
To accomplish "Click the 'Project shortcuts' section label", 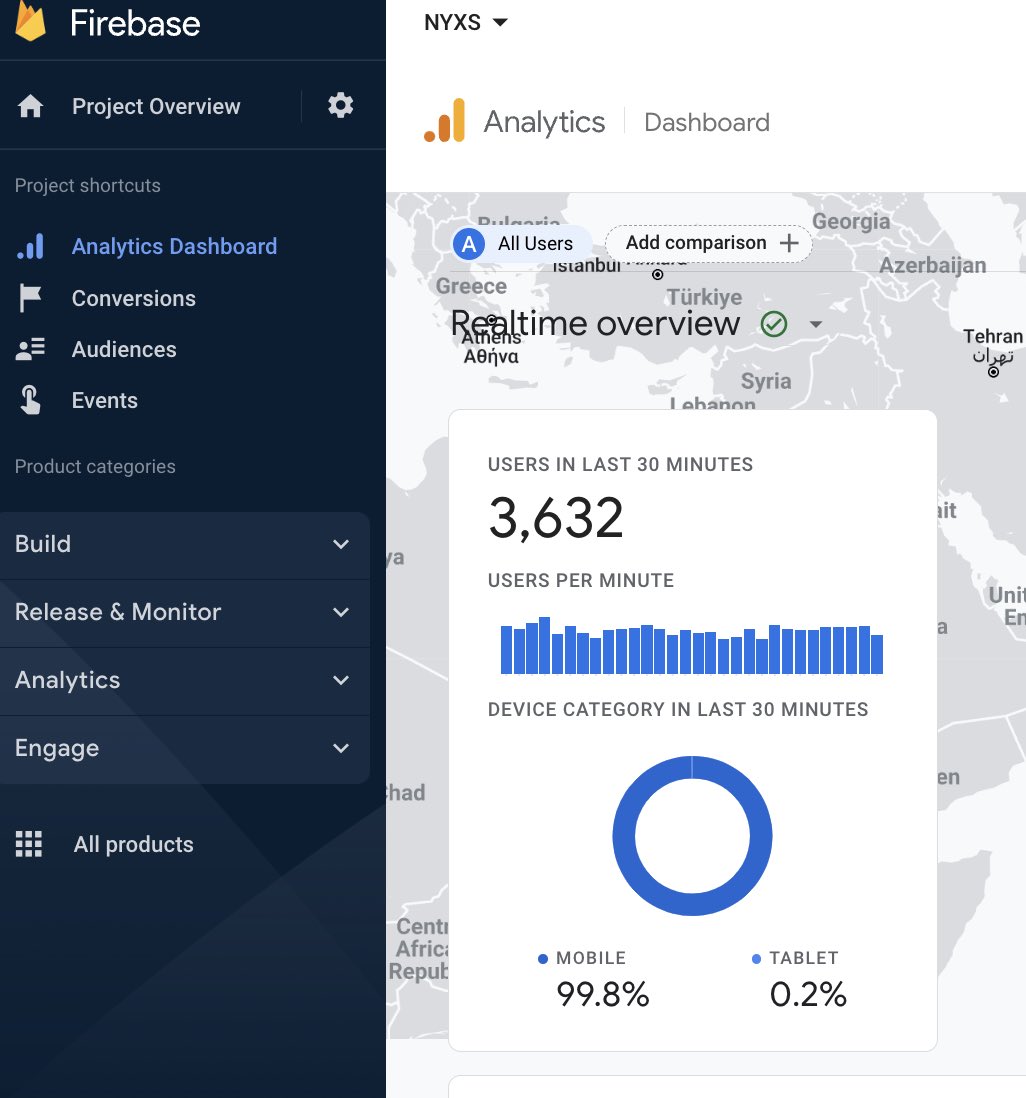I will [x=88, y=186].
